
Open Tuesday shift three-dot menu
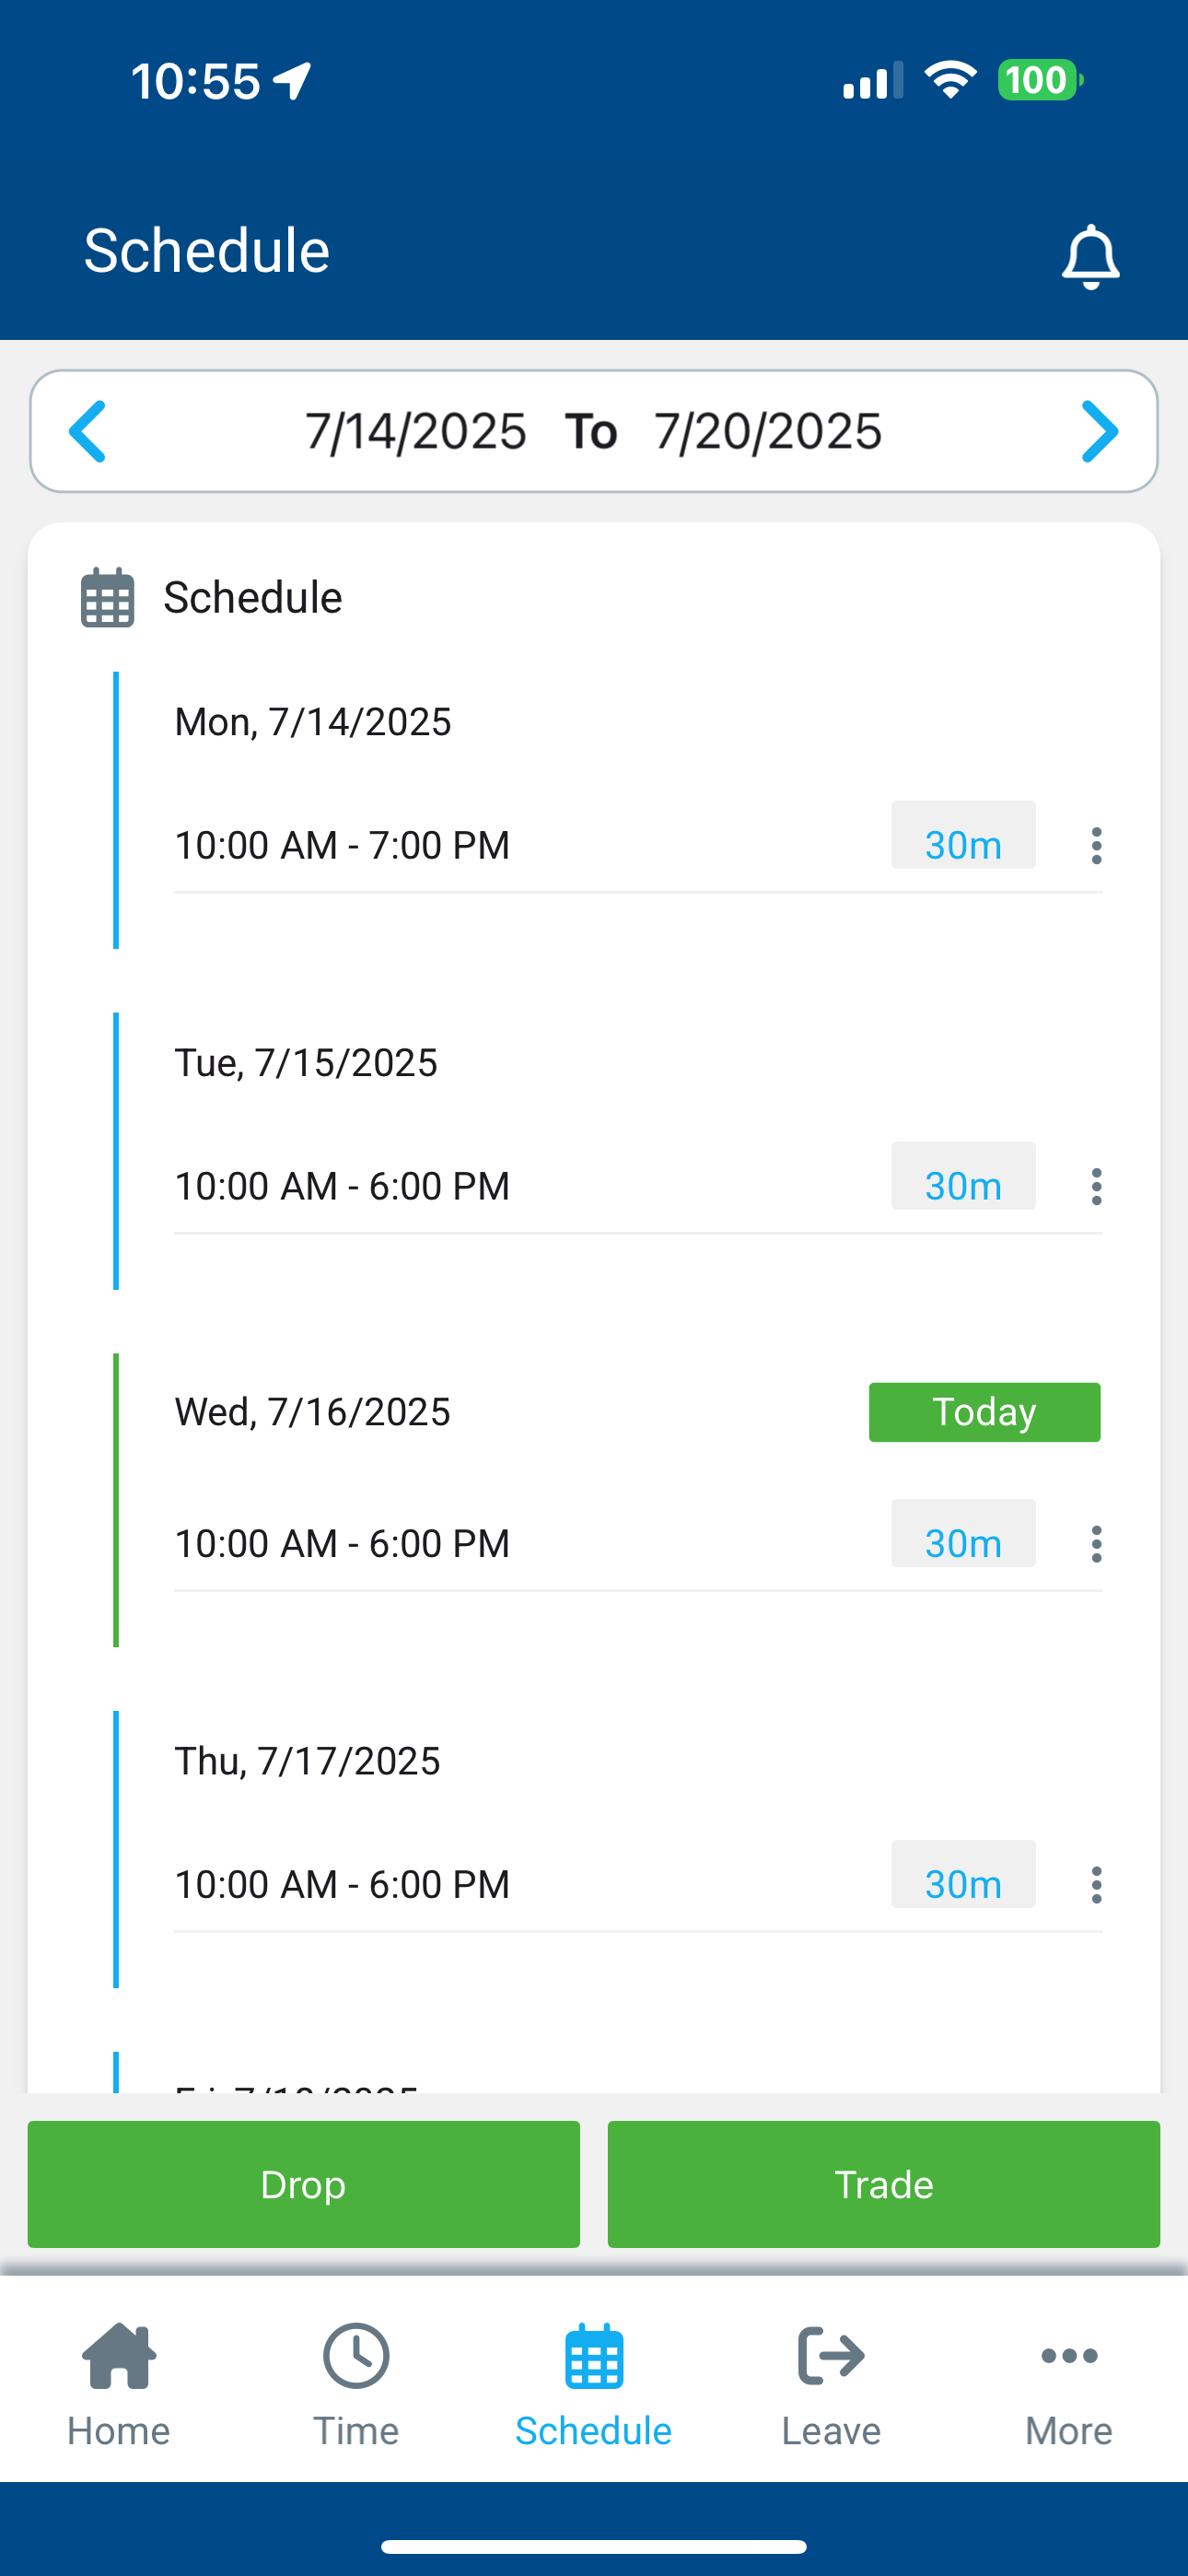tap(1096, 1186)
